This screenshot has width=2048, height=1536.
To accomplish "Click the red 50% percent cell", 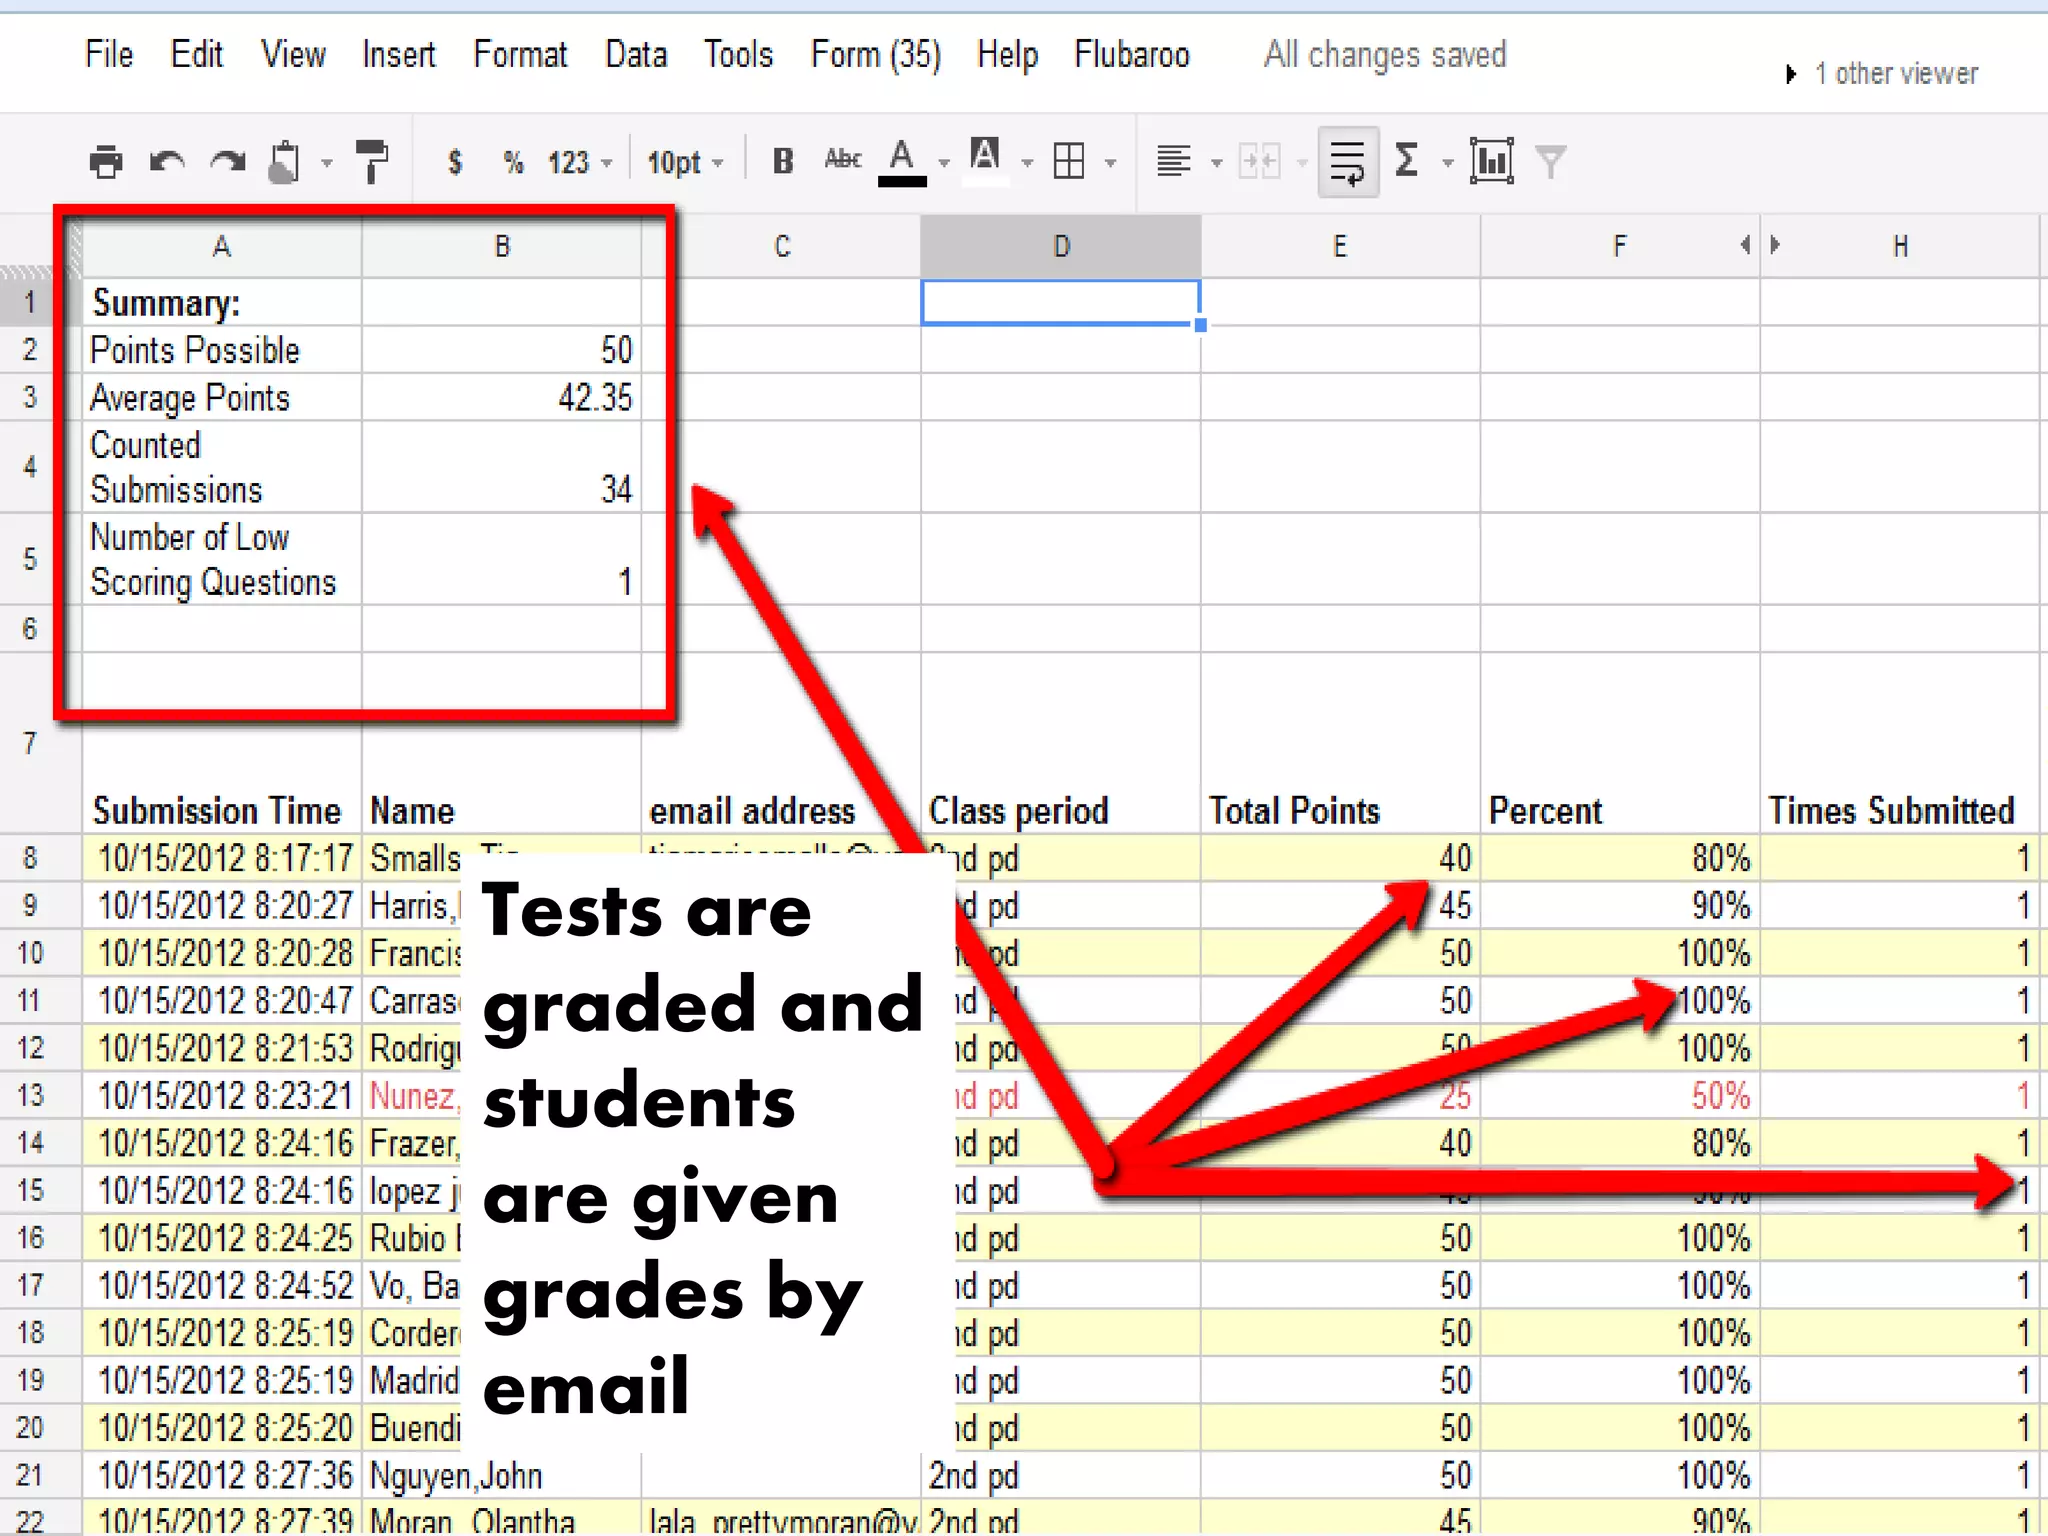I will pyautogui.click(x=1620, y=1095).
